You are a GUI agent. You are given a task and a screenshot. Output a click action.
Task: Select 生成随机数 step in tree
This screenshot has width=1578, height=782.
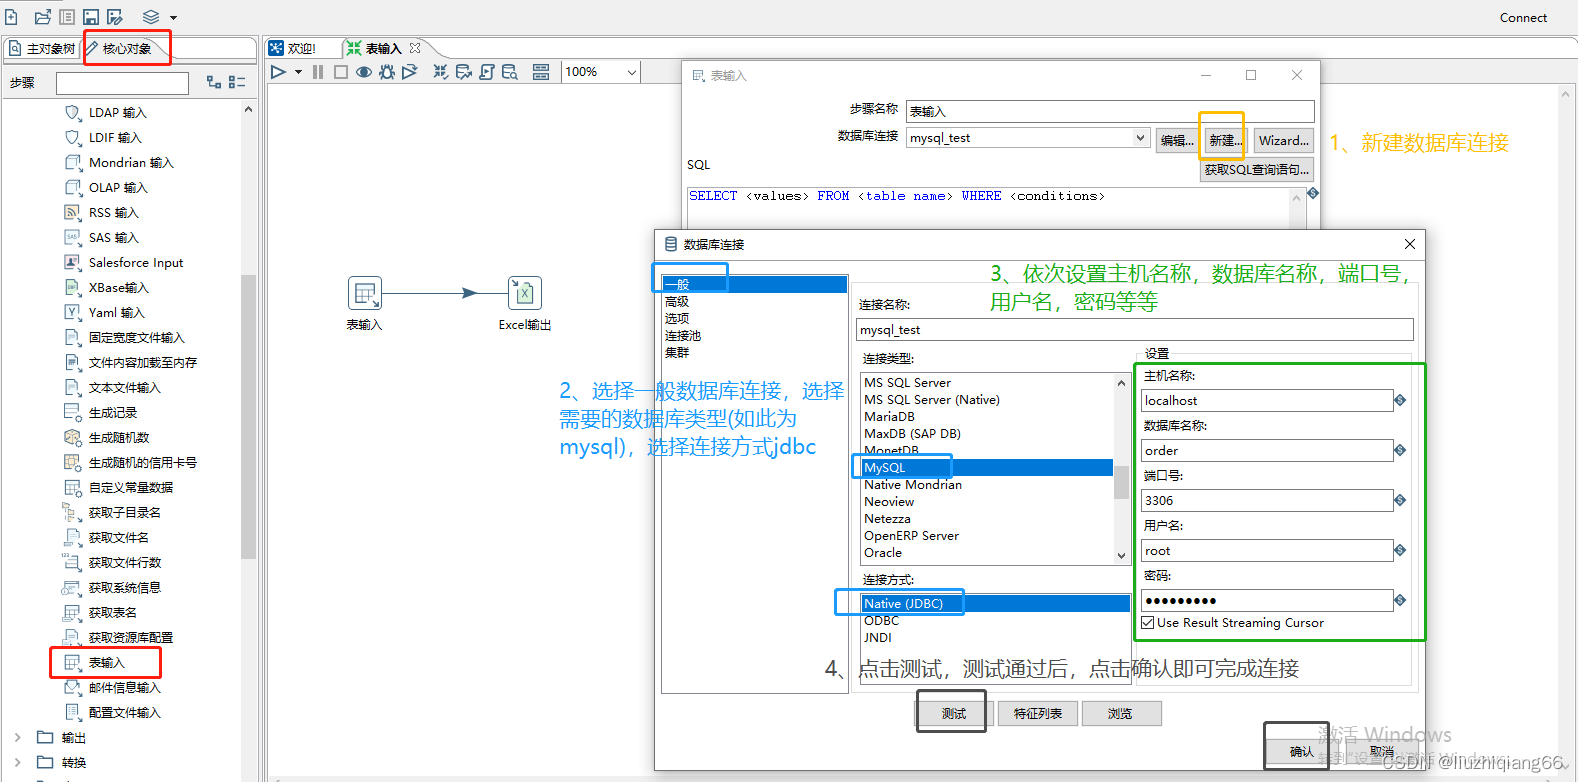119,438
